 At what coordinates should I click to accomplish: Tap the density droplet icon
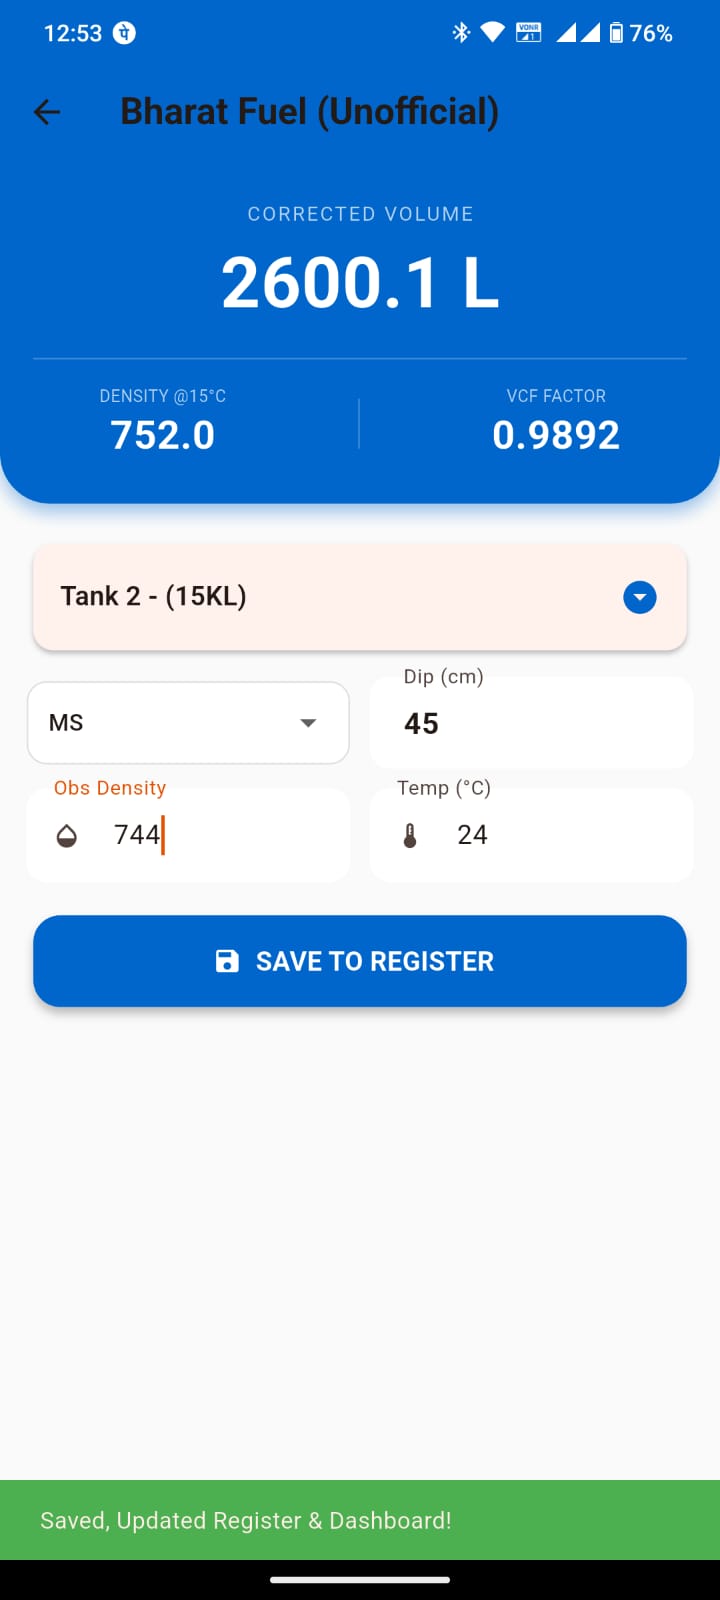point(67,836)
